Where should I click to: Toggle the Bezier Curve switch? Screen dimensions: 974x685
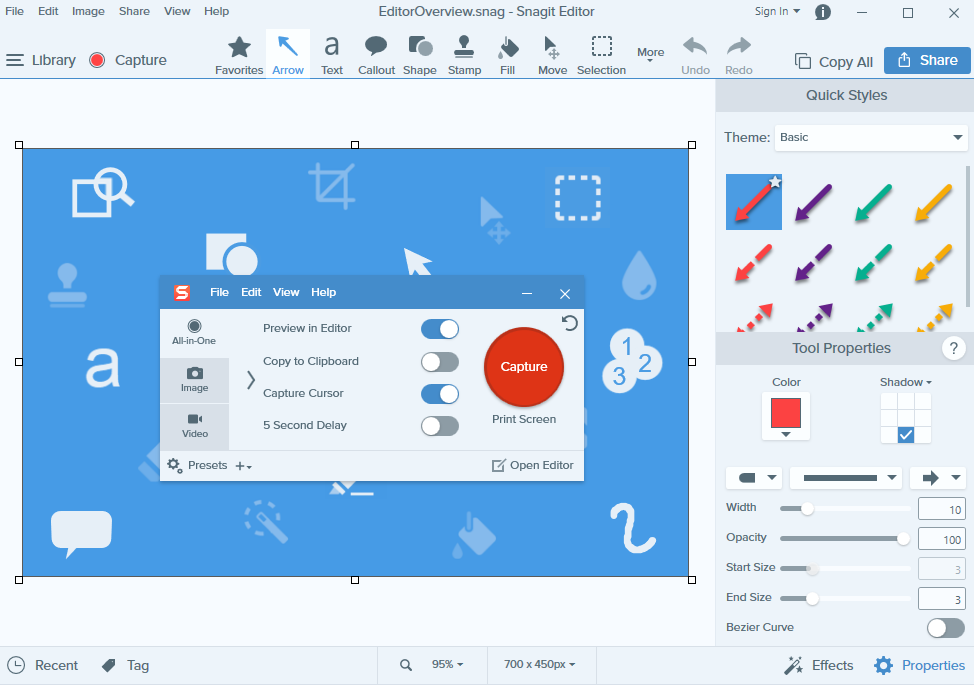[x=945, y=627]
